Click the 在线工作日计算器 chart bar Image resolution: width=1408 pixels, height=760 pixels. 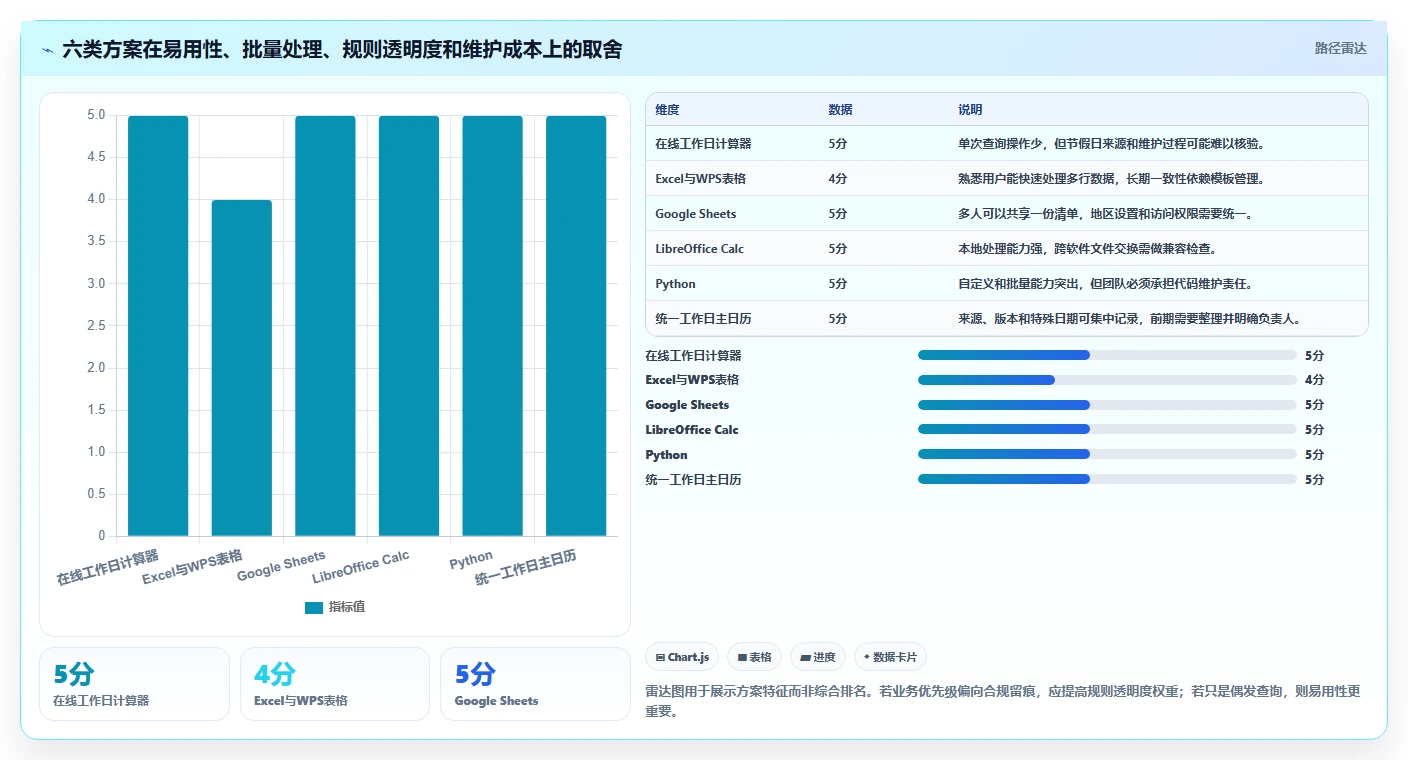[x=158, y=326]
